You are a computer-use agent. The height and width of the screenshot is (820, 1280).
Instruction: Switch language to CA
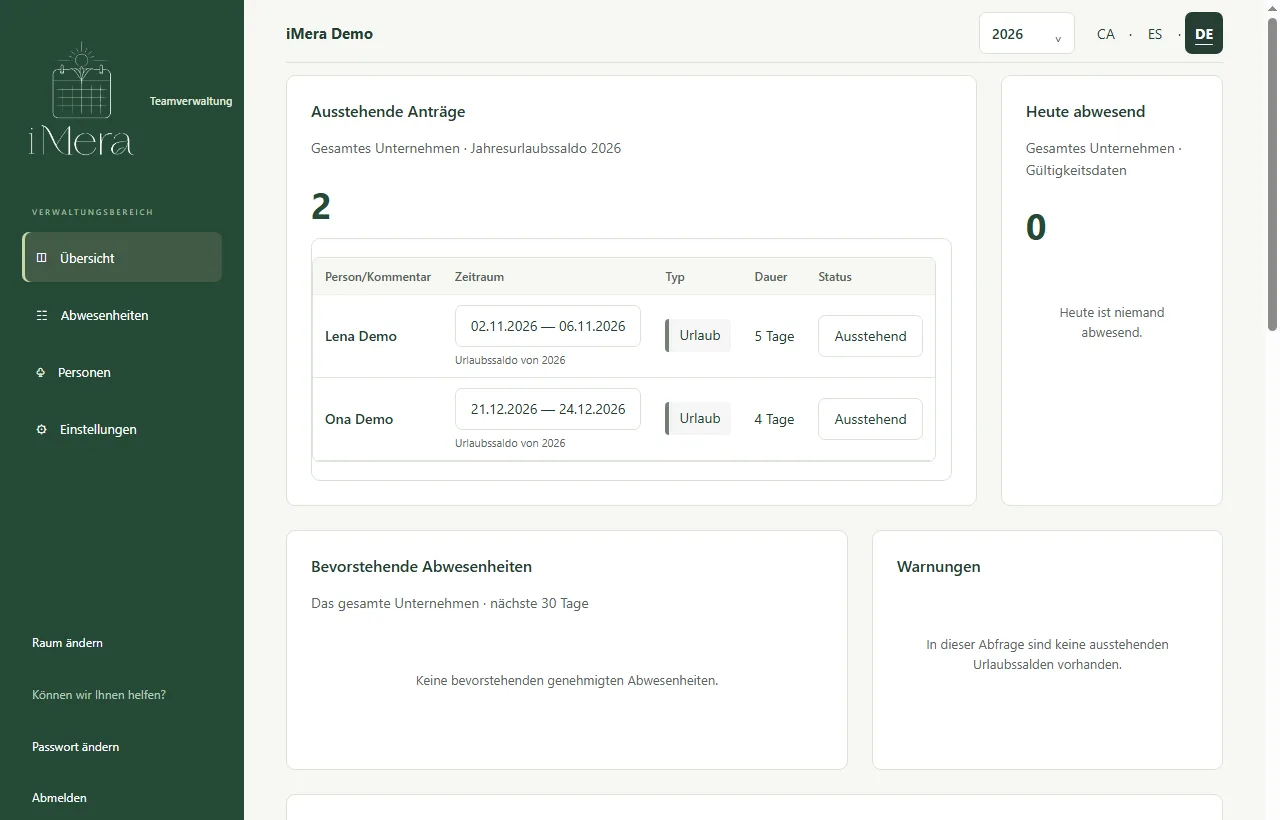(x=1105, y=33)
